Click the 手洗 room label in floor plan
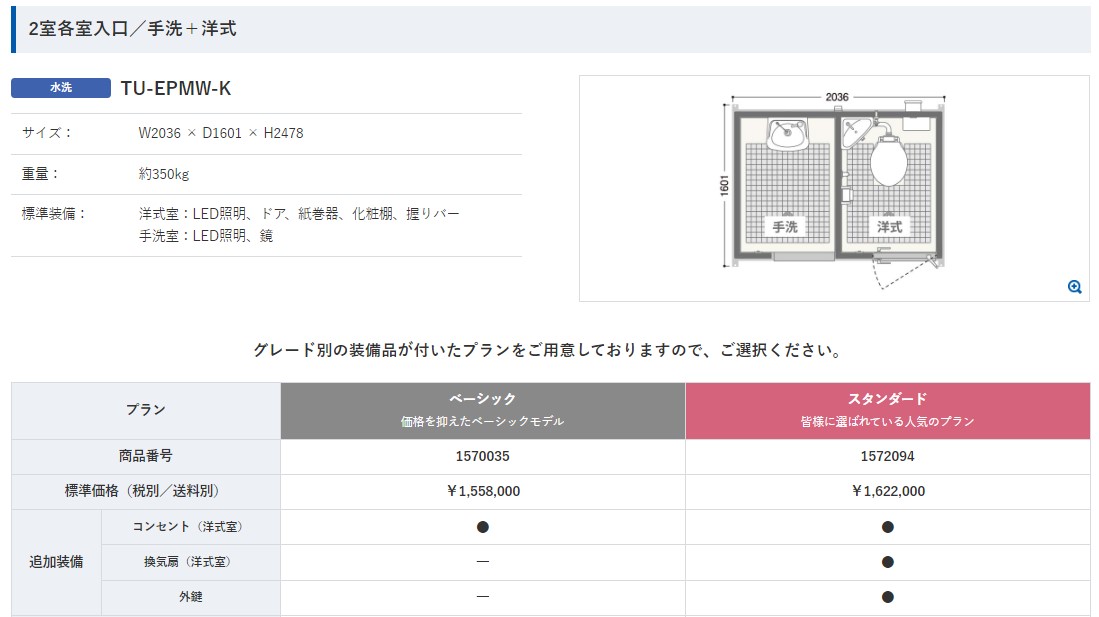Viewport: 1099px width, 617px height. point(785,227)
